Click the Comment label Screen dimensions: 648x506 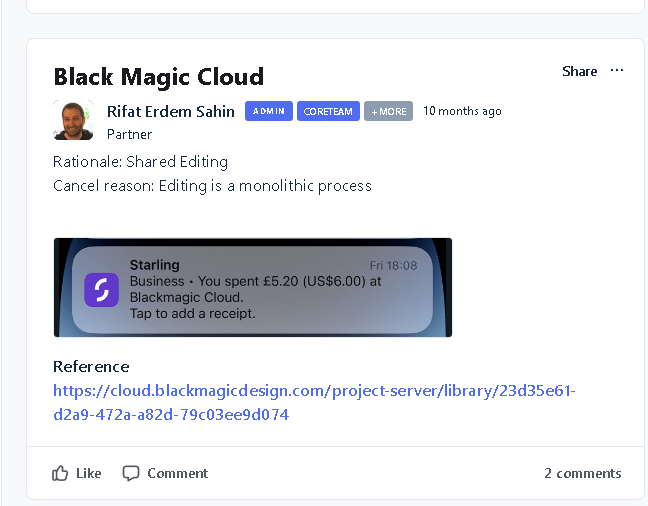point(178,473)
